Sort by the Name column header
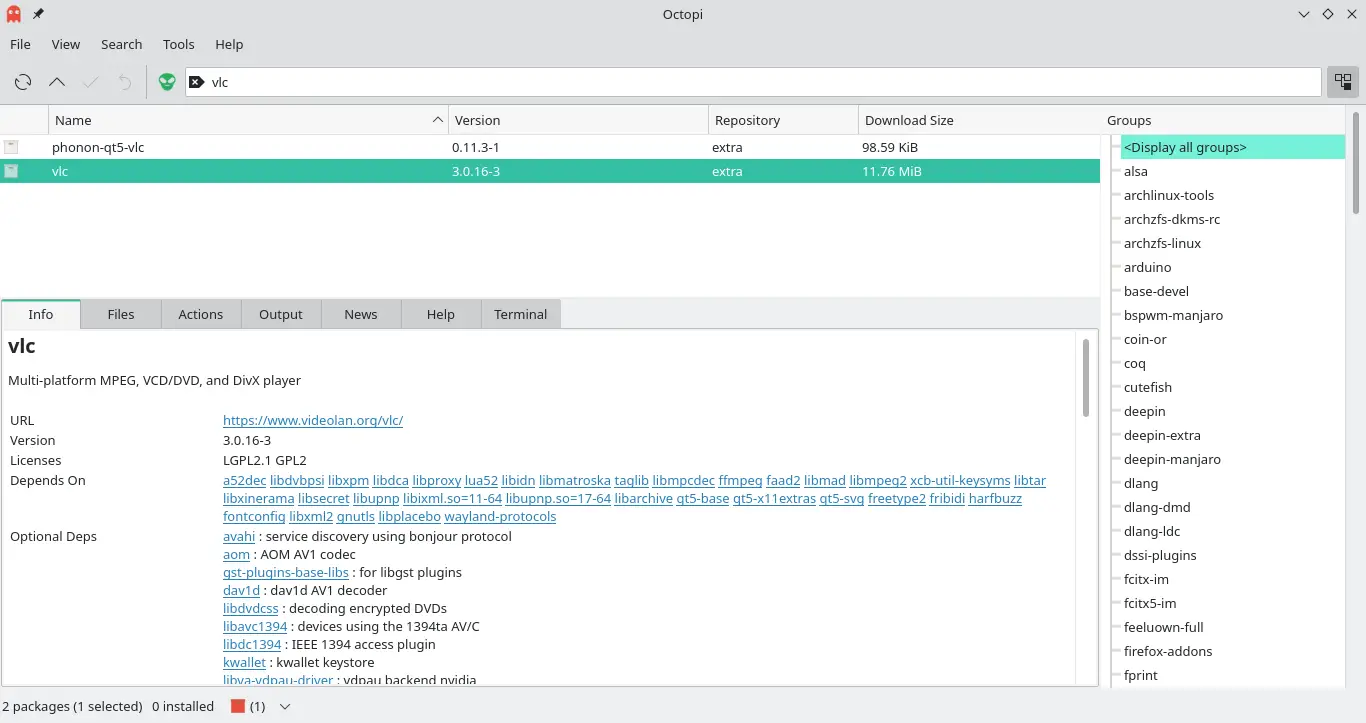Image resolution: width=1366 pixels, height=723 pixels. (x=248, y=120)
